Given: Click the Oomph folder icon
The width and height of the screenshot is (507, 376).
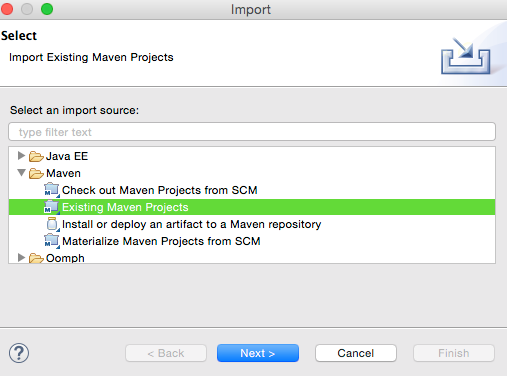Looking at the screenshot, I should [x=36, y=258].
